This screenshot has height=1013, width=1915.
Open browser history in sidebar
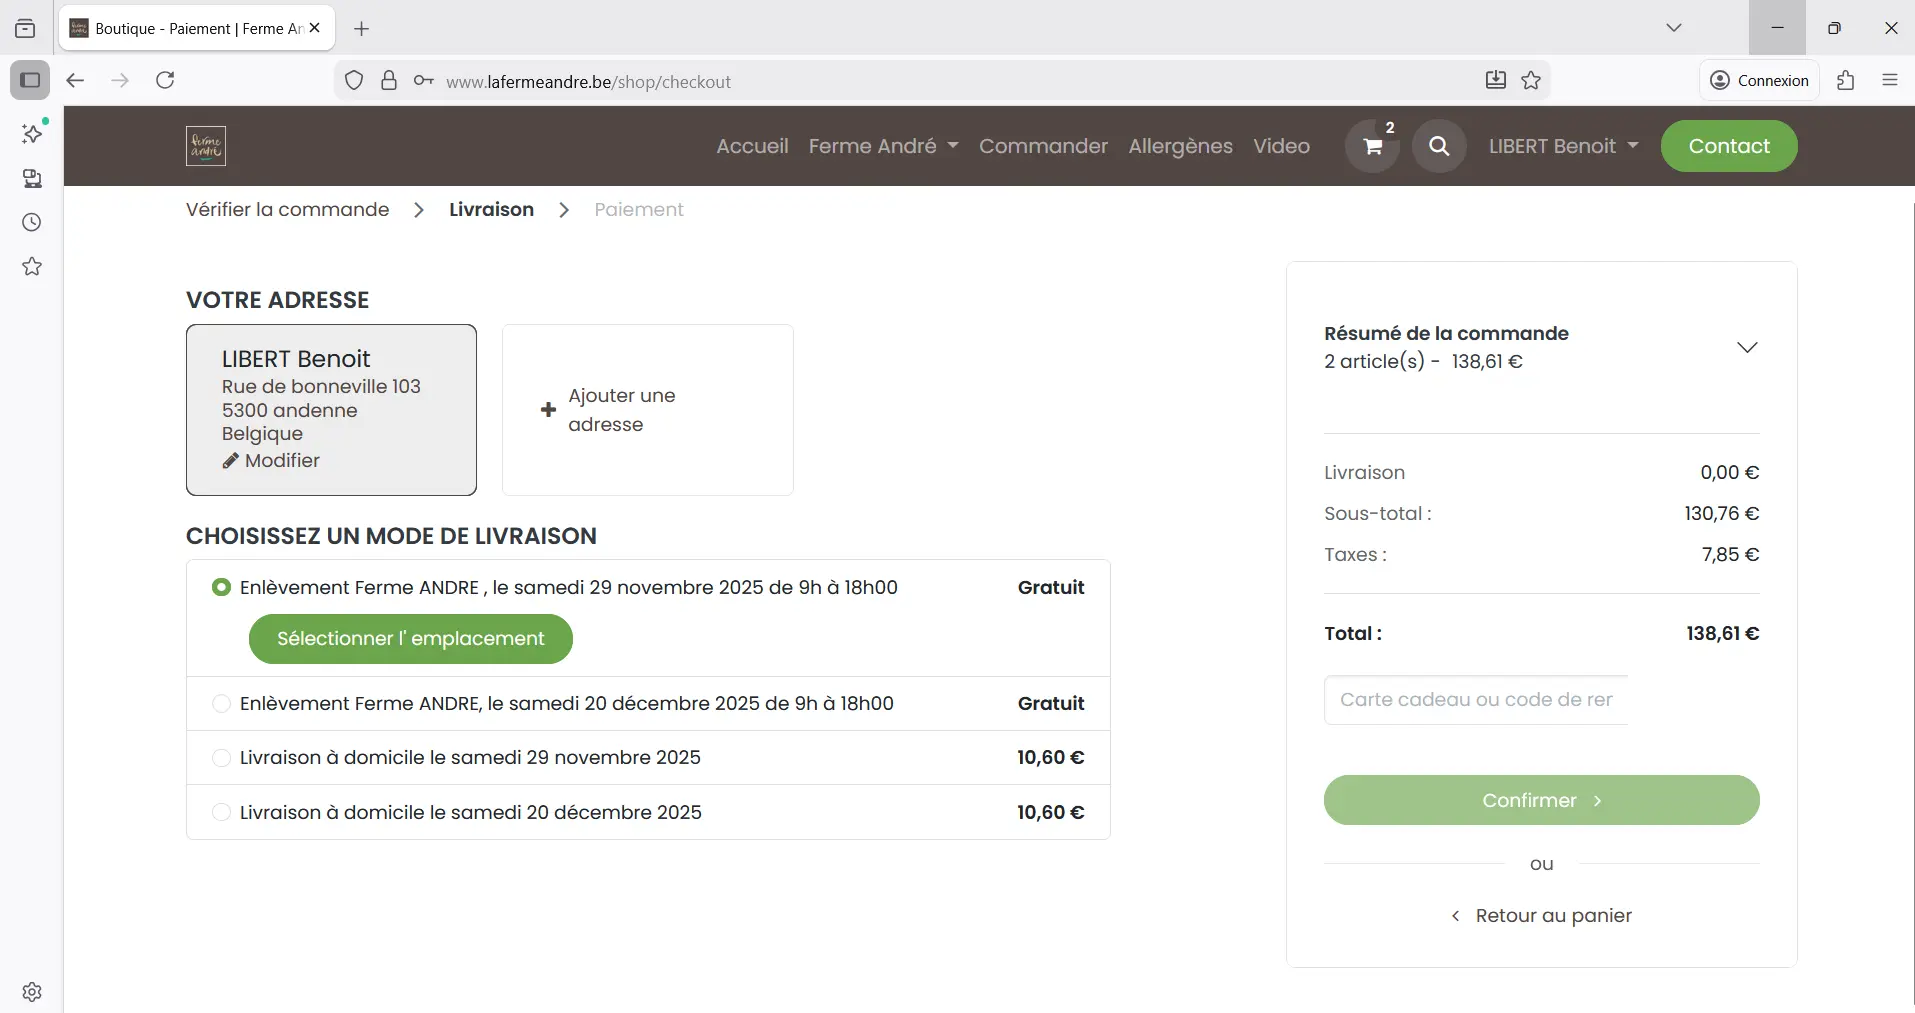click(32, 222)
